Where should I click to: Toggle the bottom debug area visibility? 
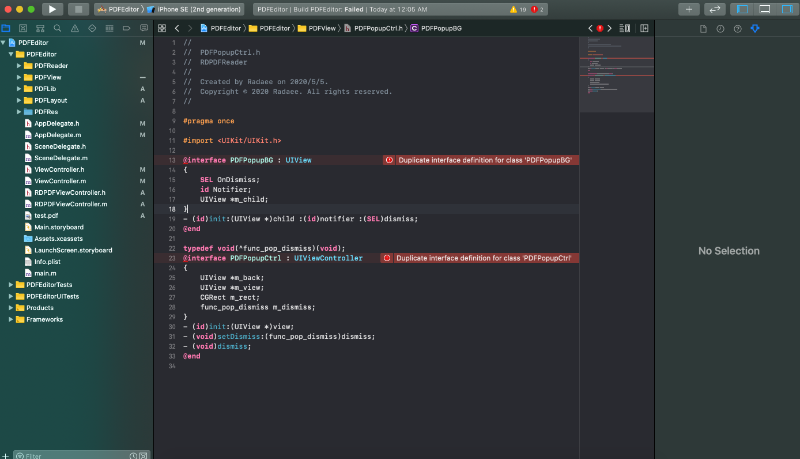point(762,9)
